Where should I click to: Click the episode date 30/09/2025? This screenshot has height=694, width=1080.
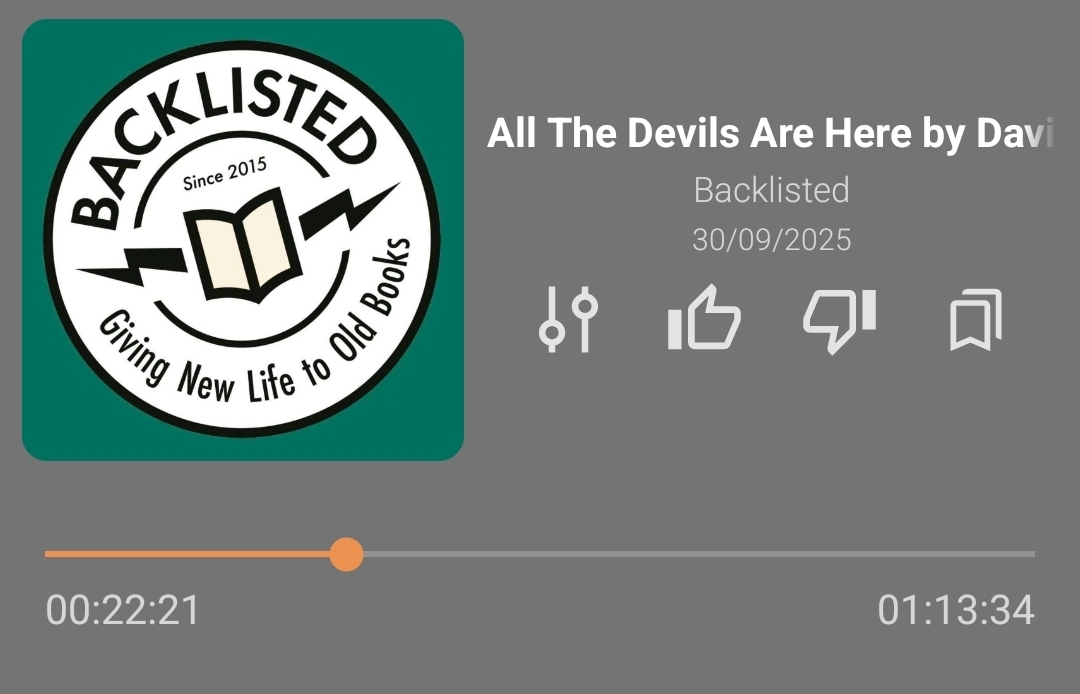tap(771, 240)
